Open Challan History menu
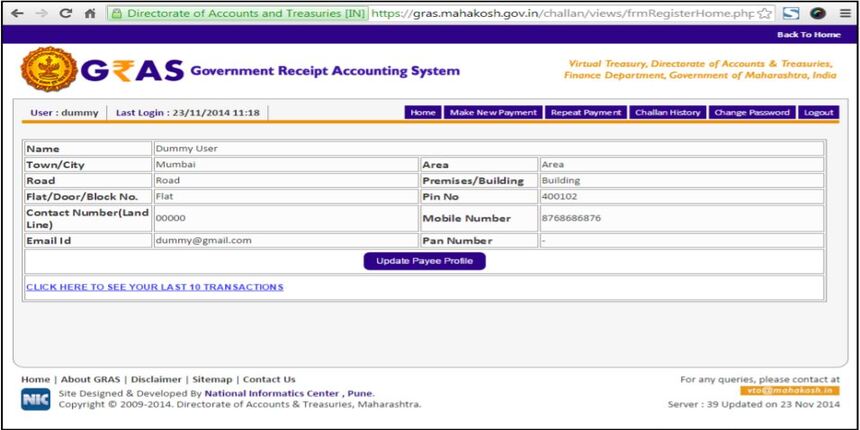 (x=667, y=112)
